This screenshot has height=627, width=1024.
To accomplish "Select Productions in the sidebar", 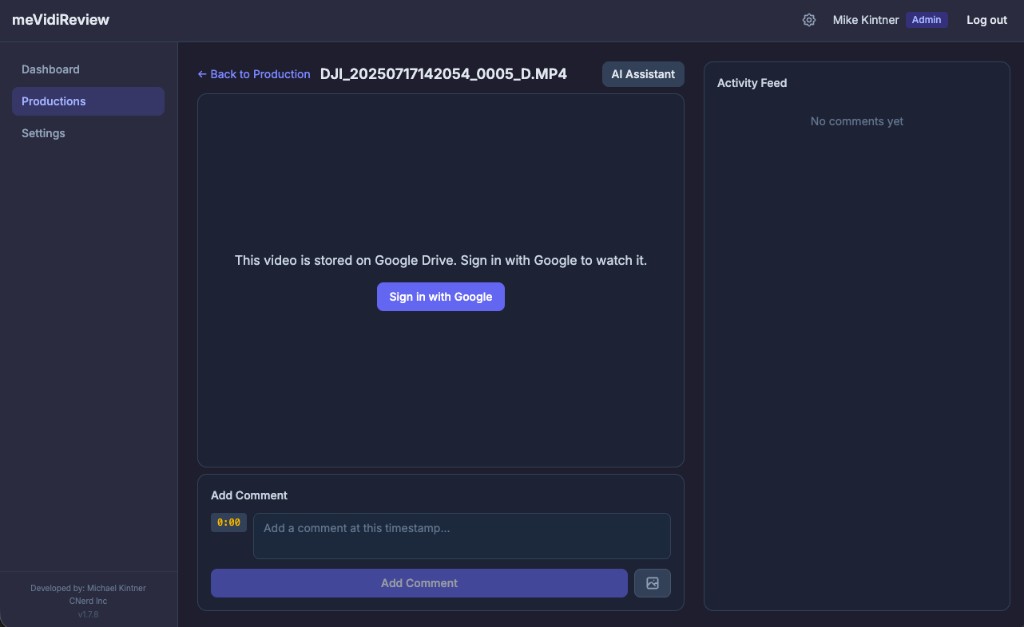I will coord(54,101).
